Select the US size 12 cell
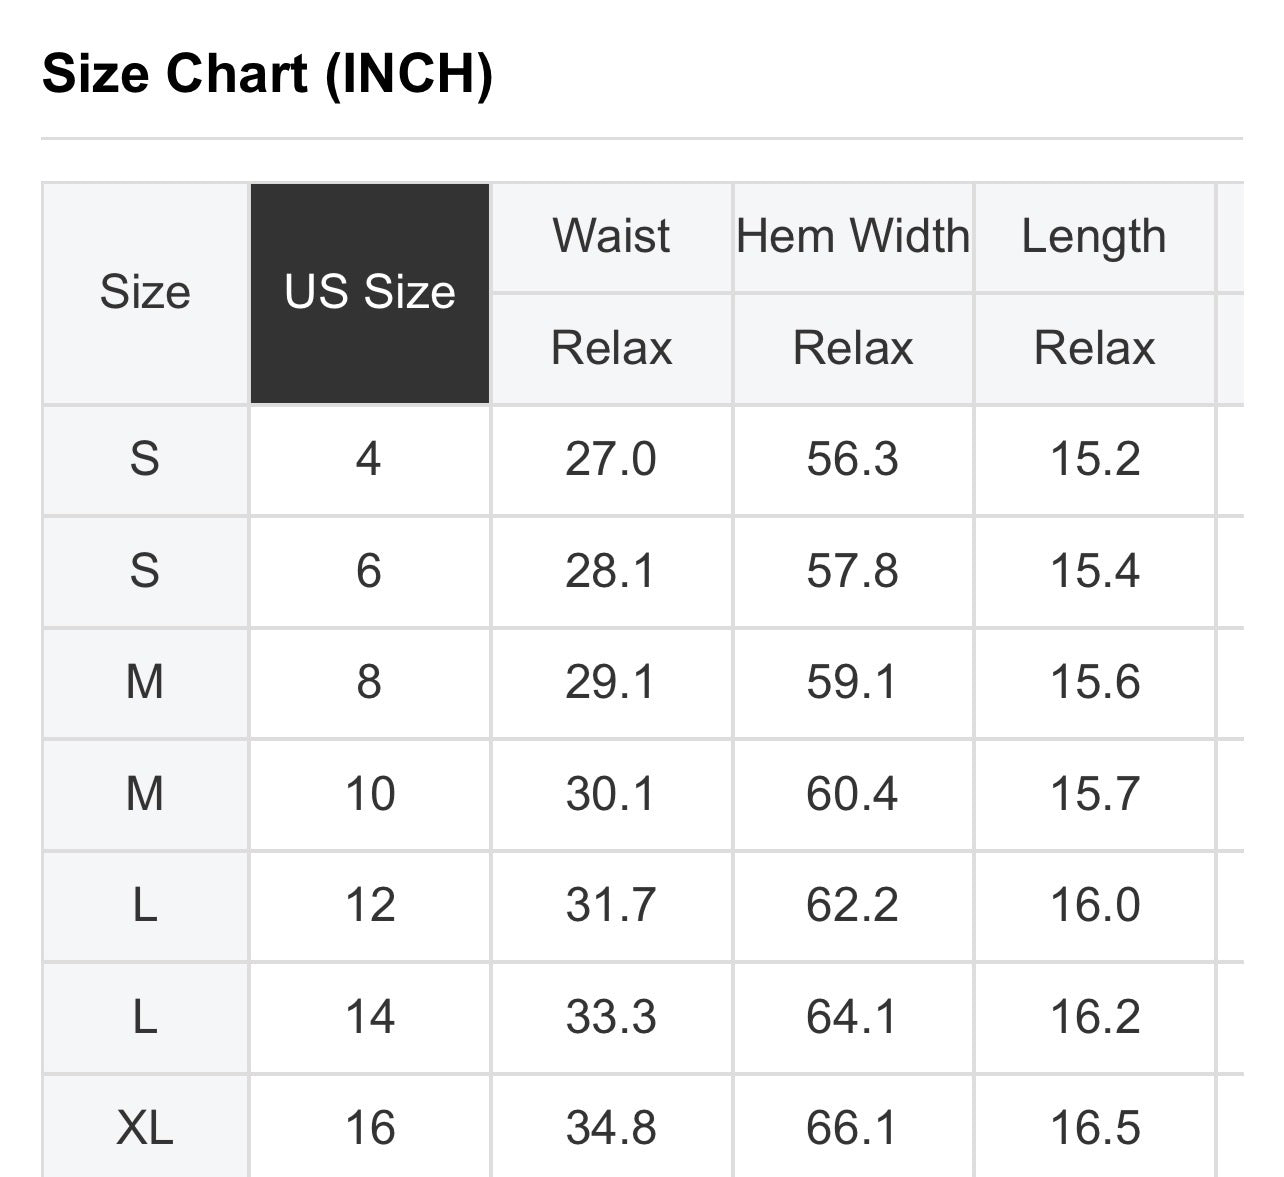This screenshot has width=1284, height=1177. pos(370,905)
